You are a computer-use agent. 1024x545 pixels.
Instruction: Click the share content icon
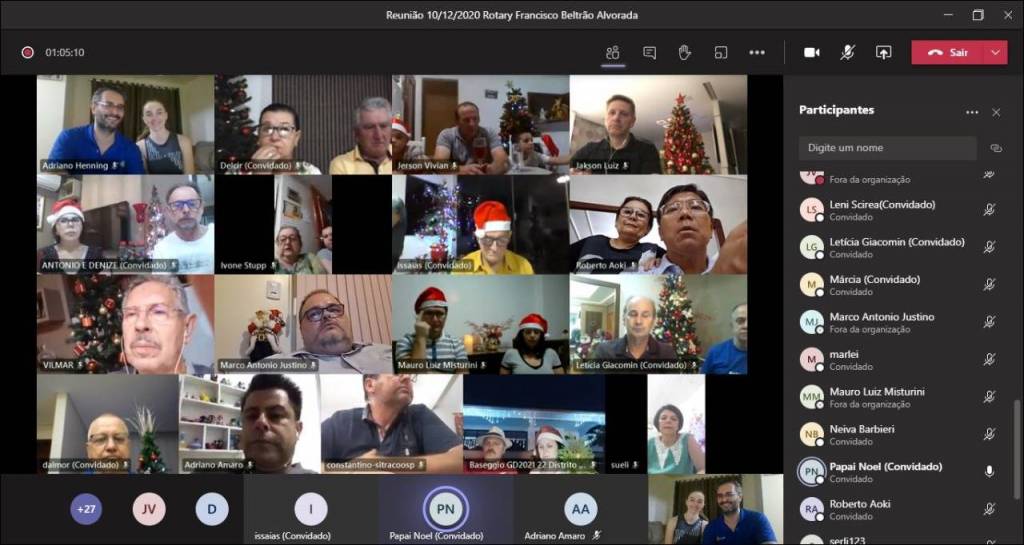point(883,52)
